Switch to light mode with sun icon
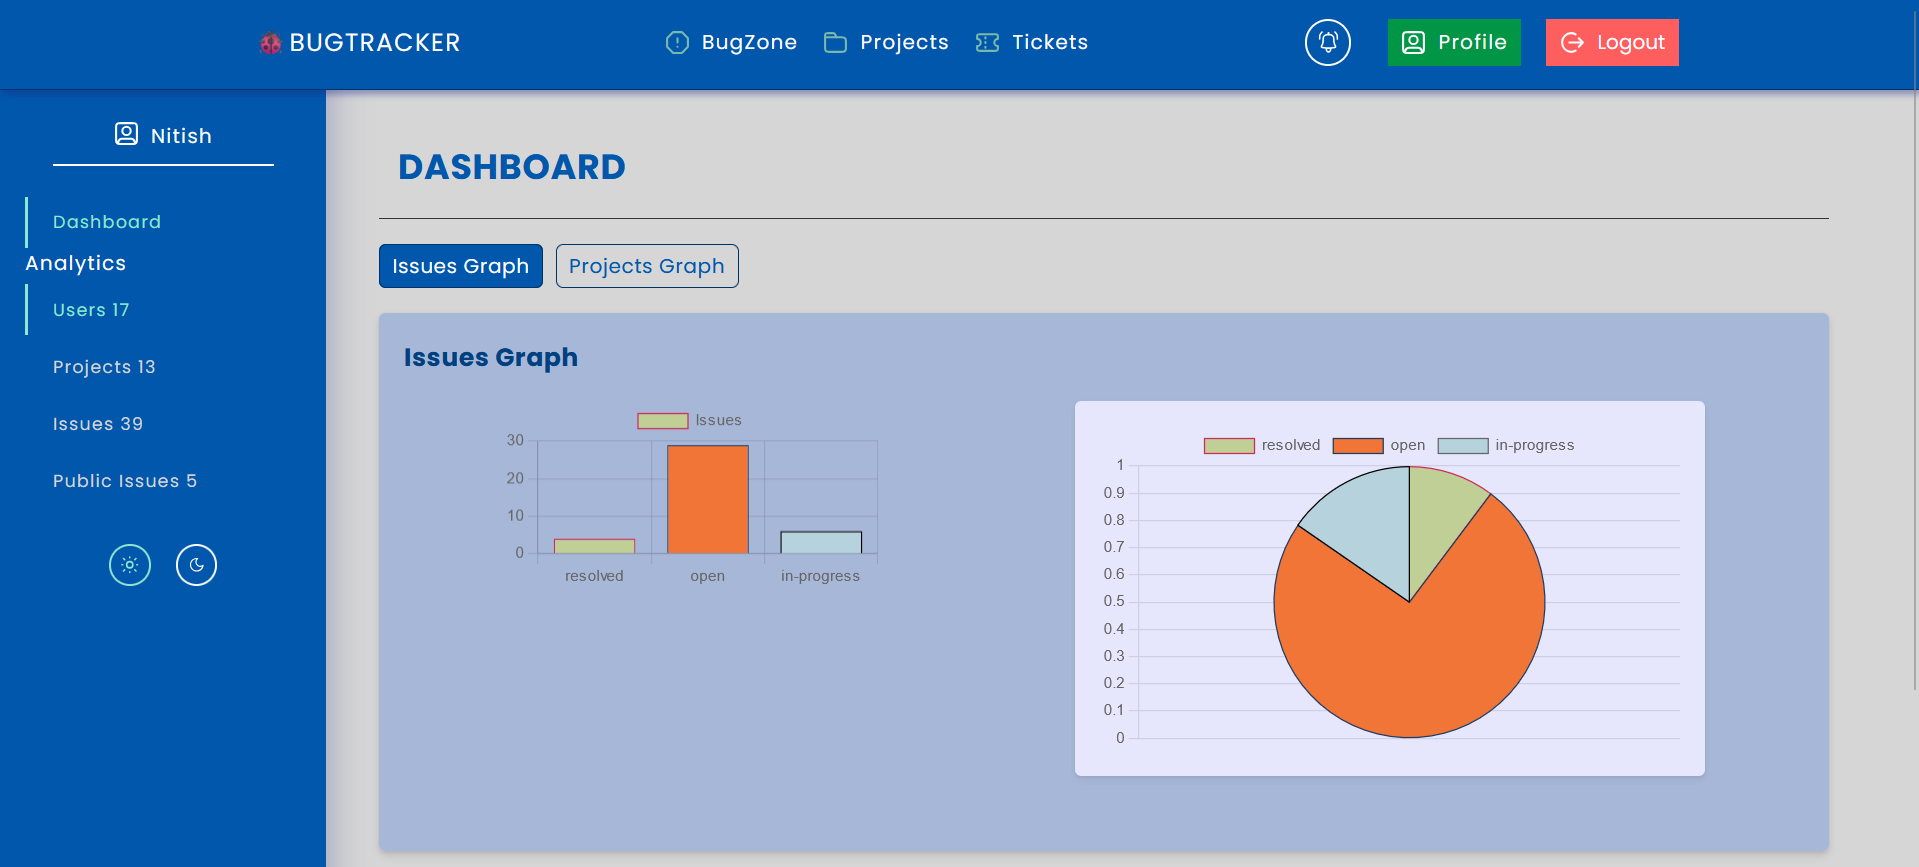 point(130,565)
